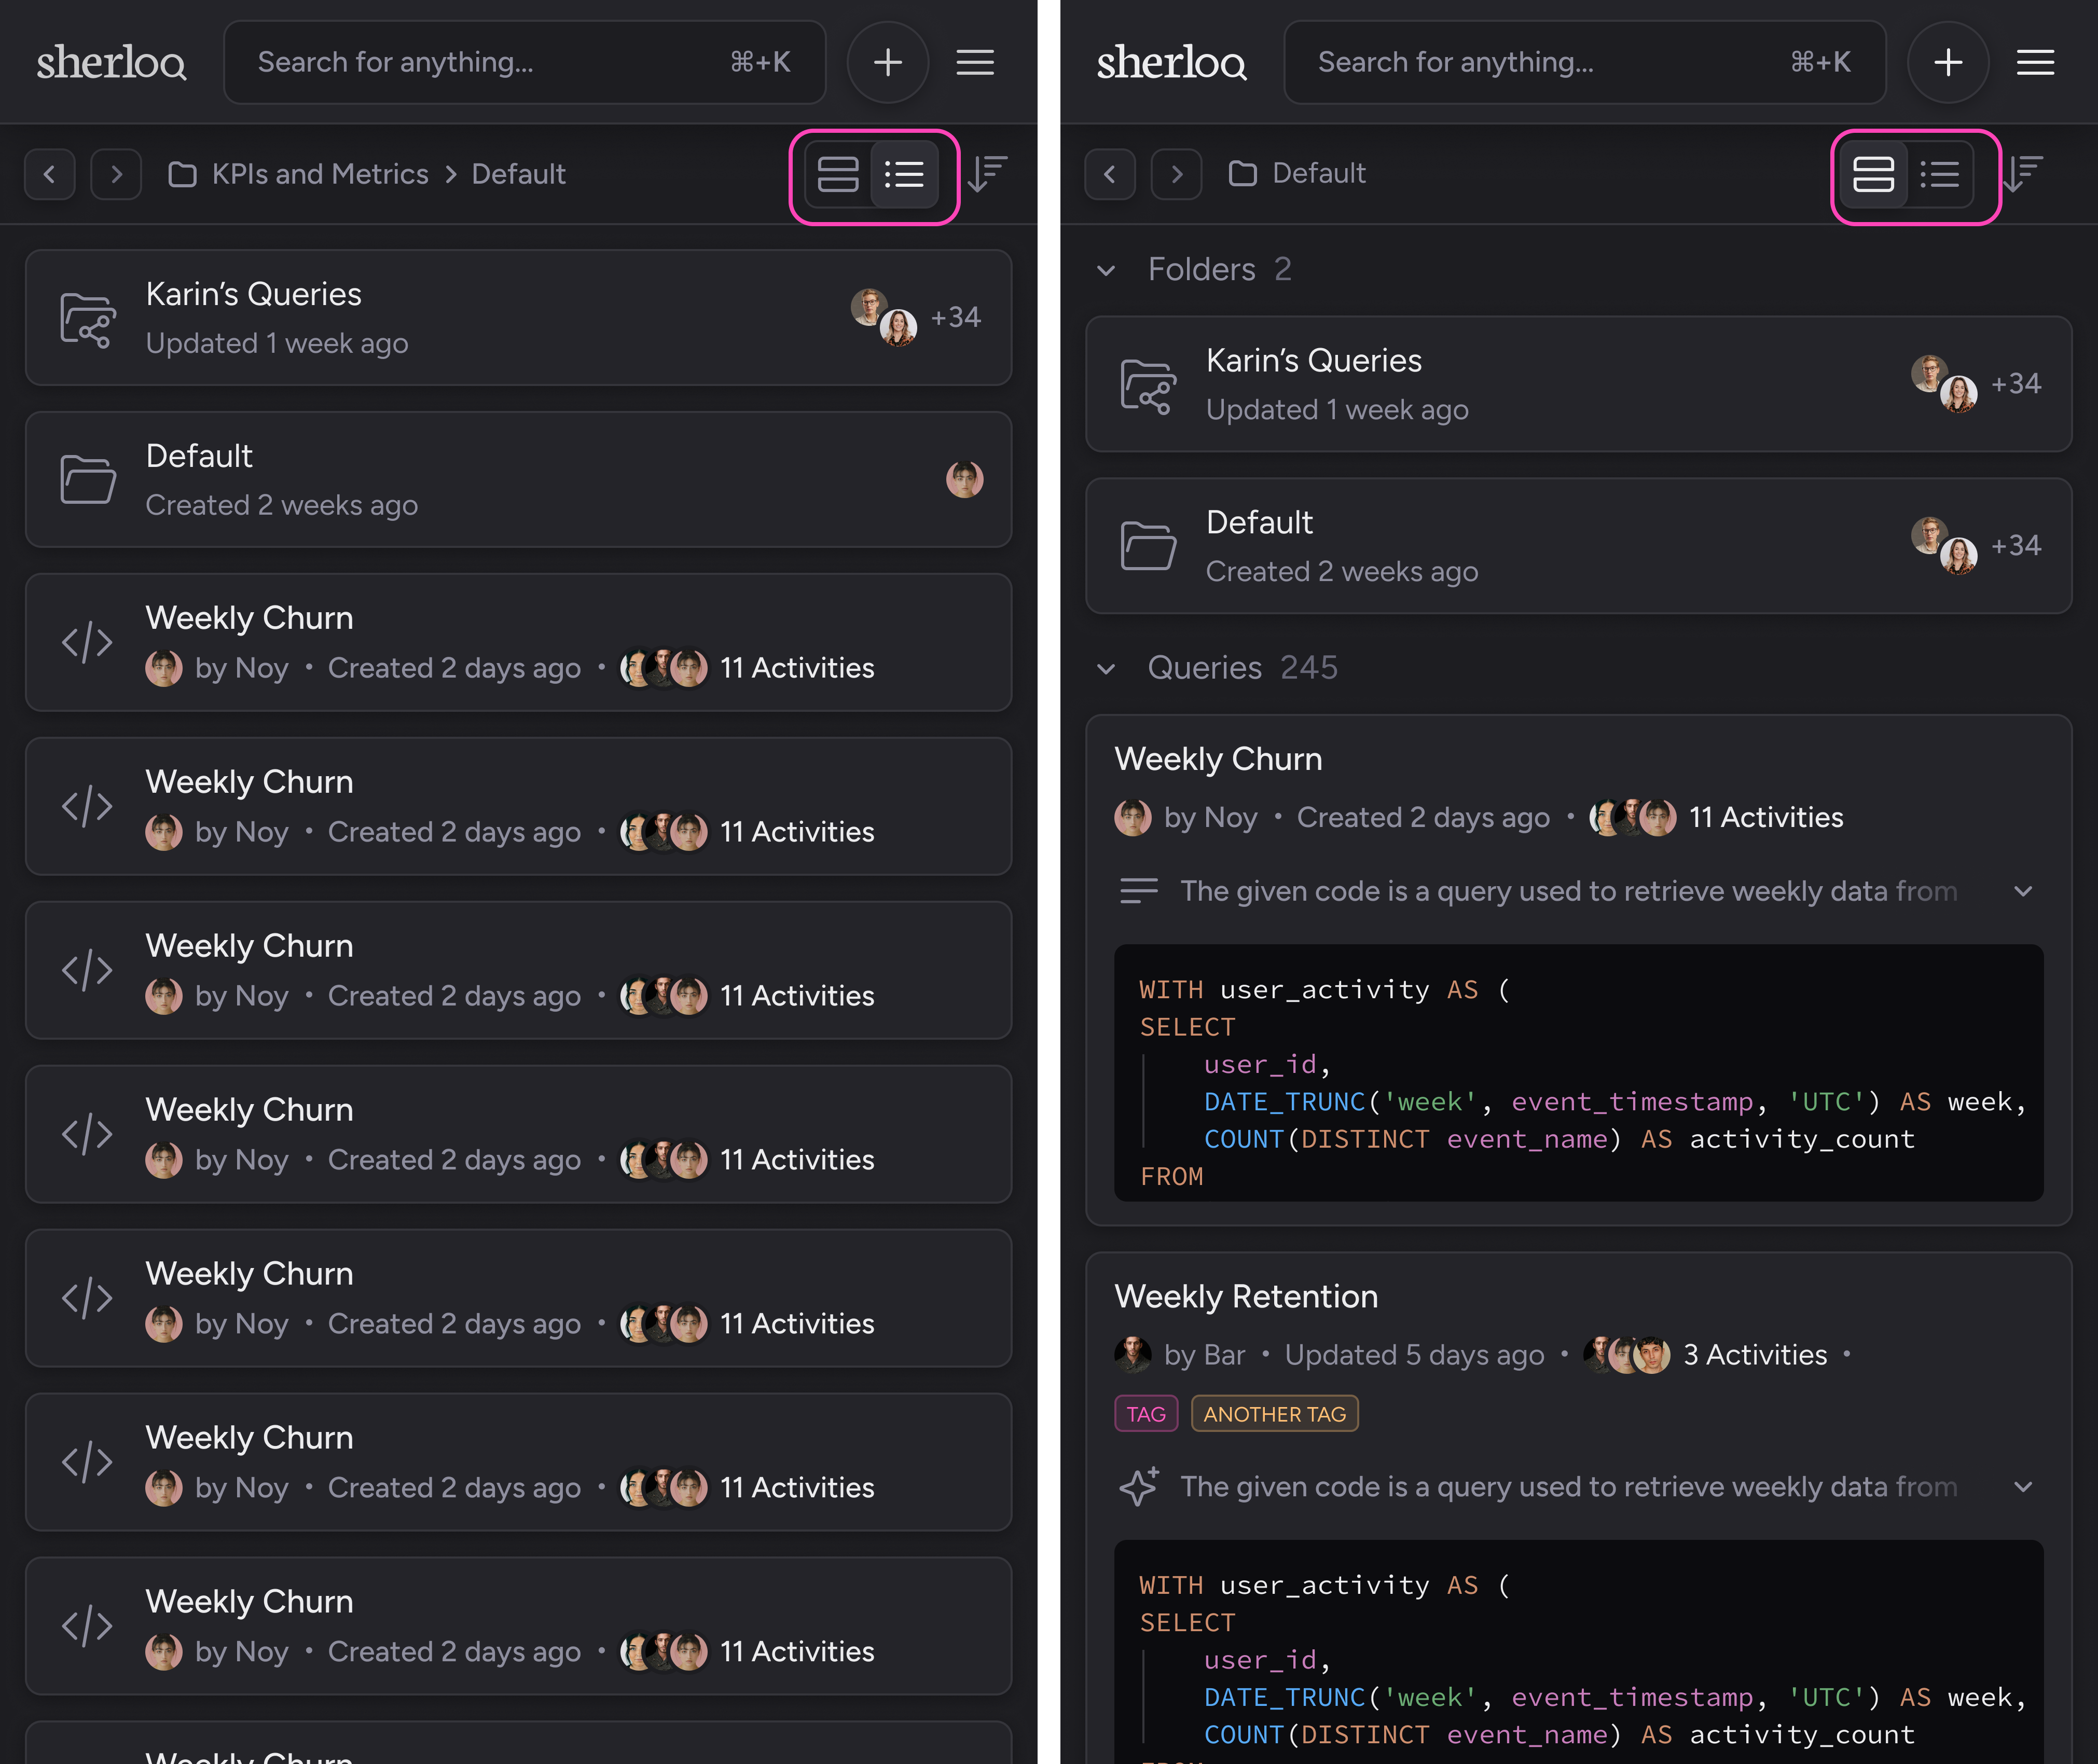Click the back navigation arrow

coord(50,174)
